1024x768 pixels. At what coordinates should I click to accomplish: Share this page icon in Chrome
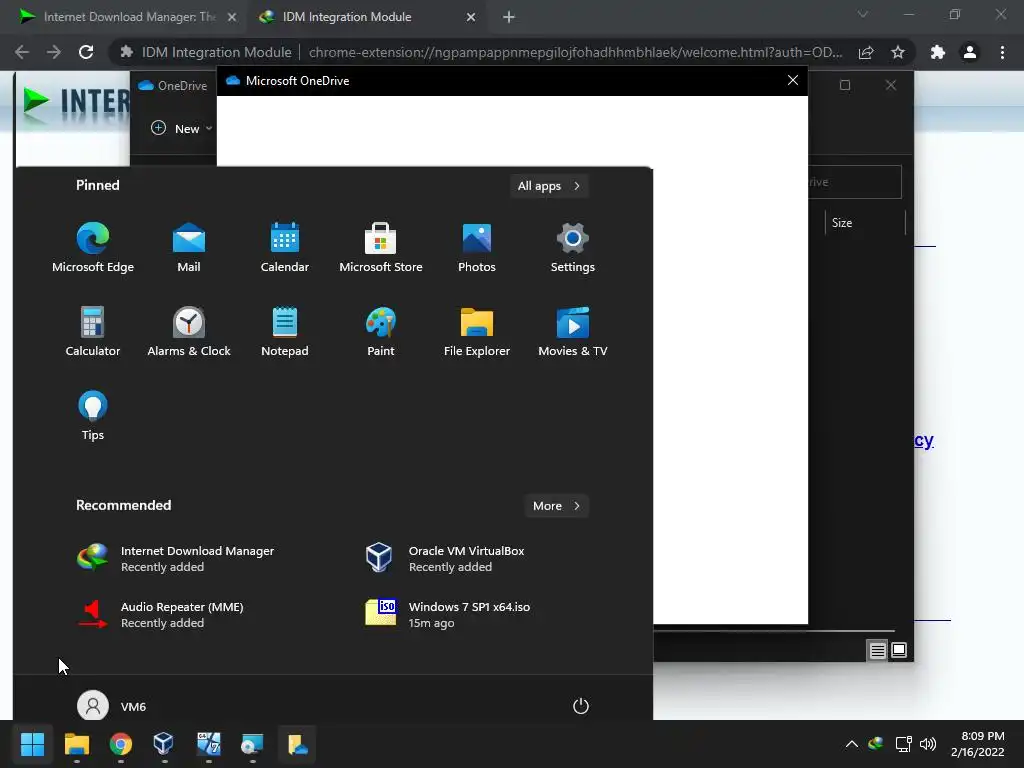866,52
